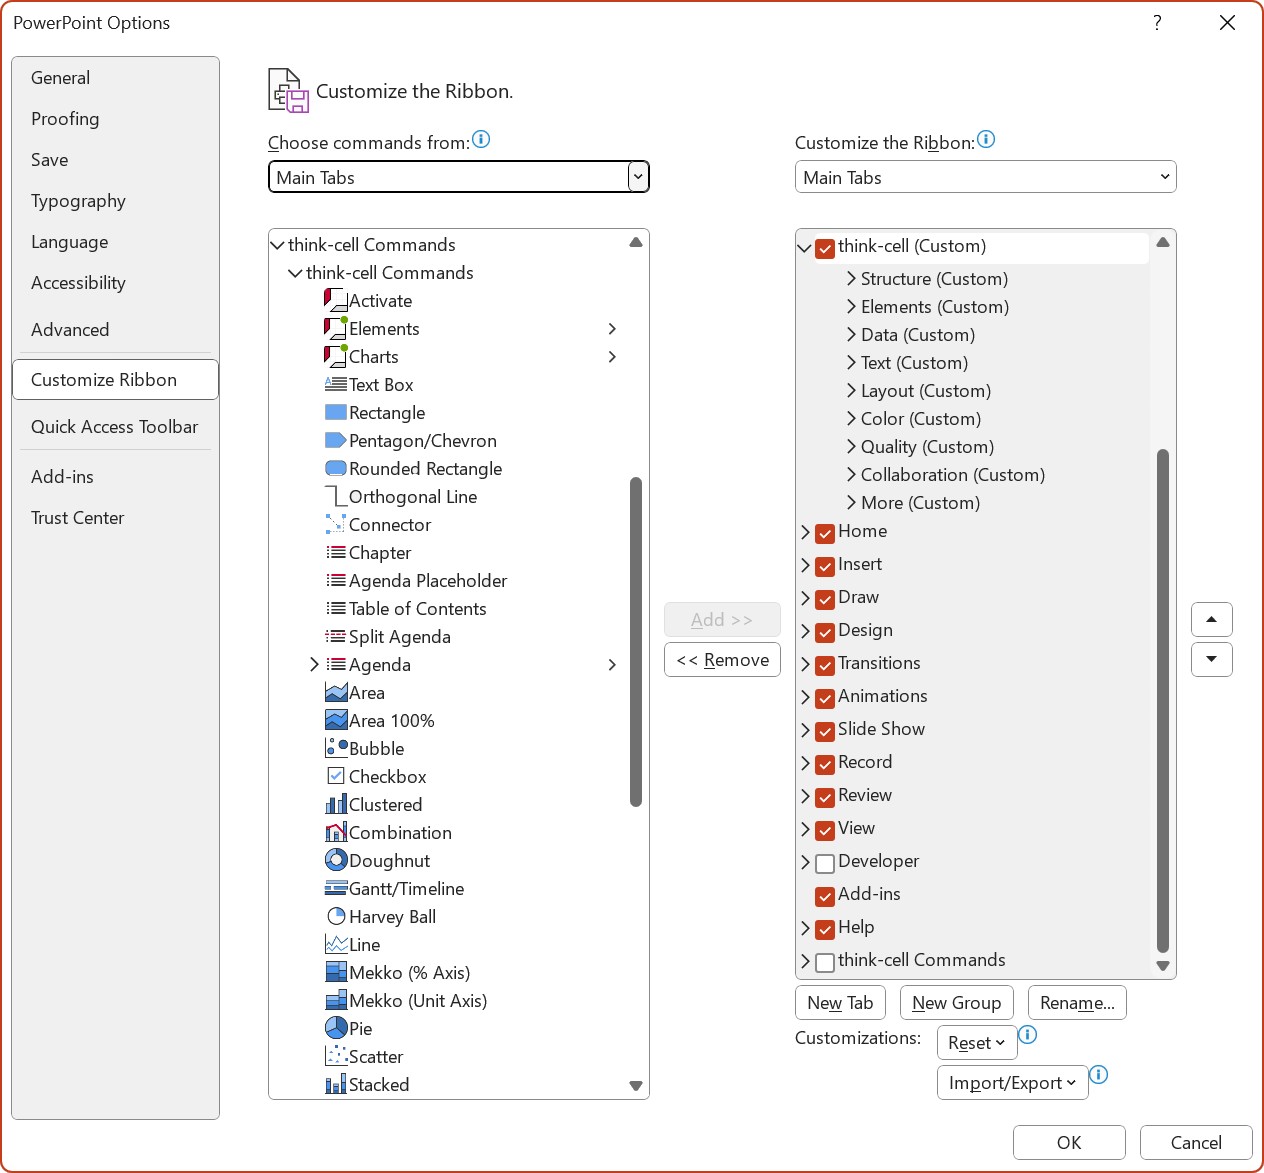
Task: Click the Move Down arrow button
Action: click(x=1212, y=659)
